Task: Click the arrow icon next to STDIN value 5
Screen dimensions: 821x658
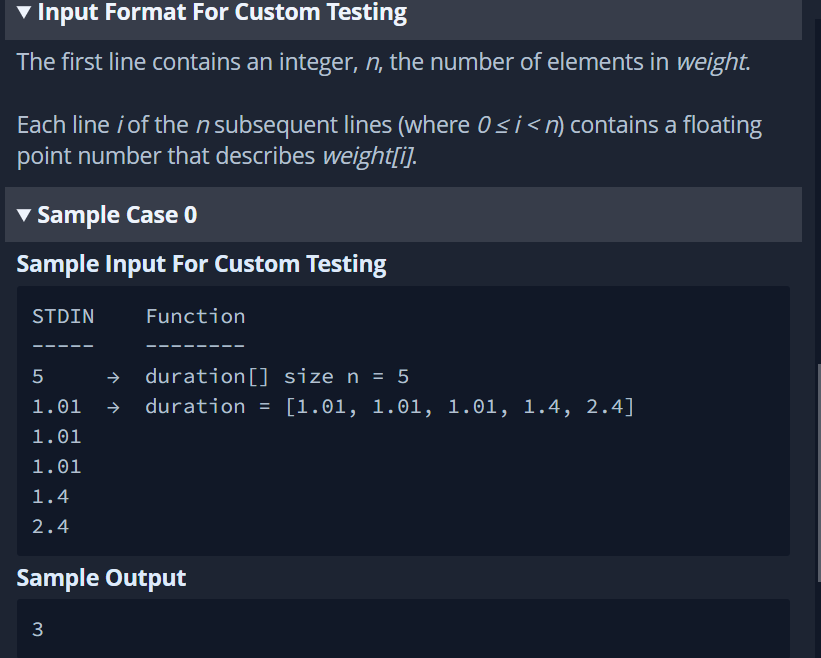Action: coord(113,377)
